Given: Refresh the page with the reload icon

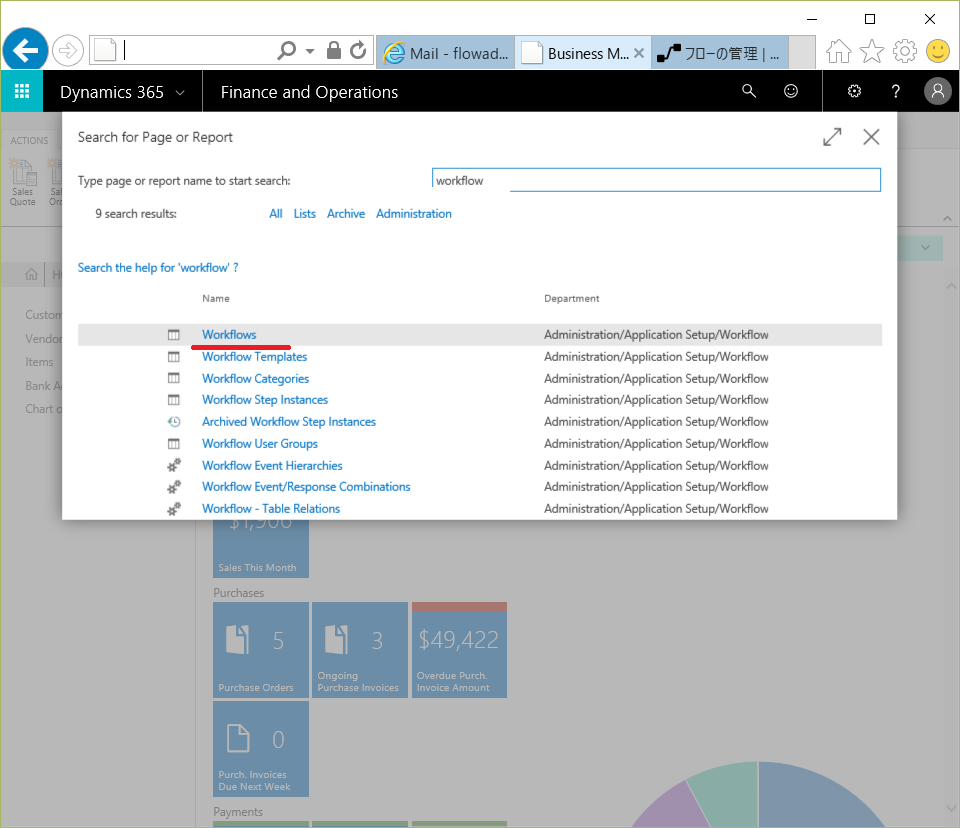Looking at the screenshot, I should (358, 50).
